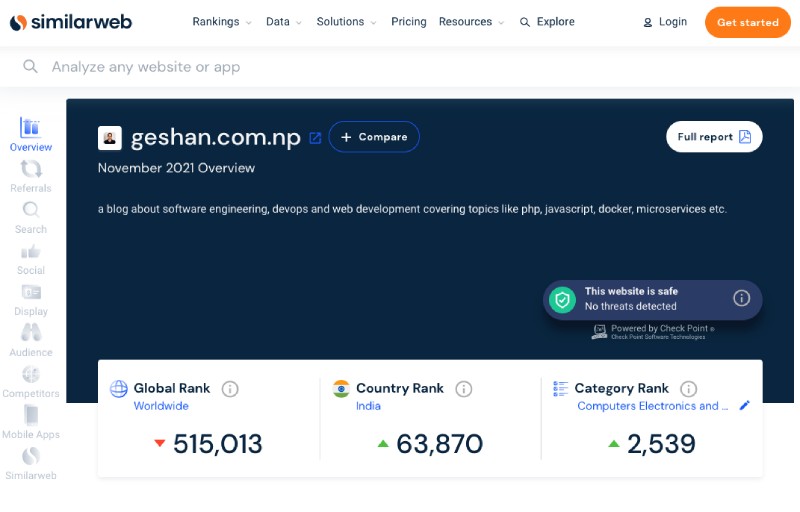Open the Social sidebar section
The height and width of the screenshot is (512, 800).
coord(31,259)
